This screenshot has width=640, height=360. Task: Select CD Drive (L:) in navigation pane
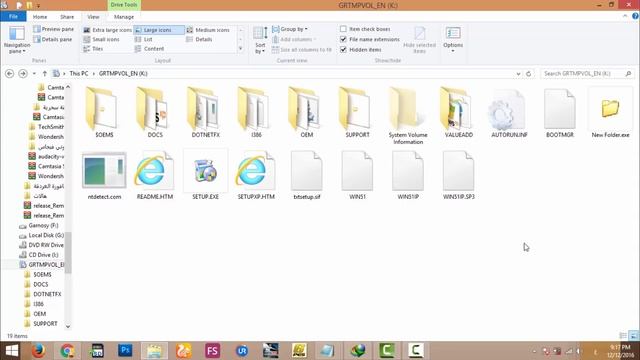pos(39,255)
